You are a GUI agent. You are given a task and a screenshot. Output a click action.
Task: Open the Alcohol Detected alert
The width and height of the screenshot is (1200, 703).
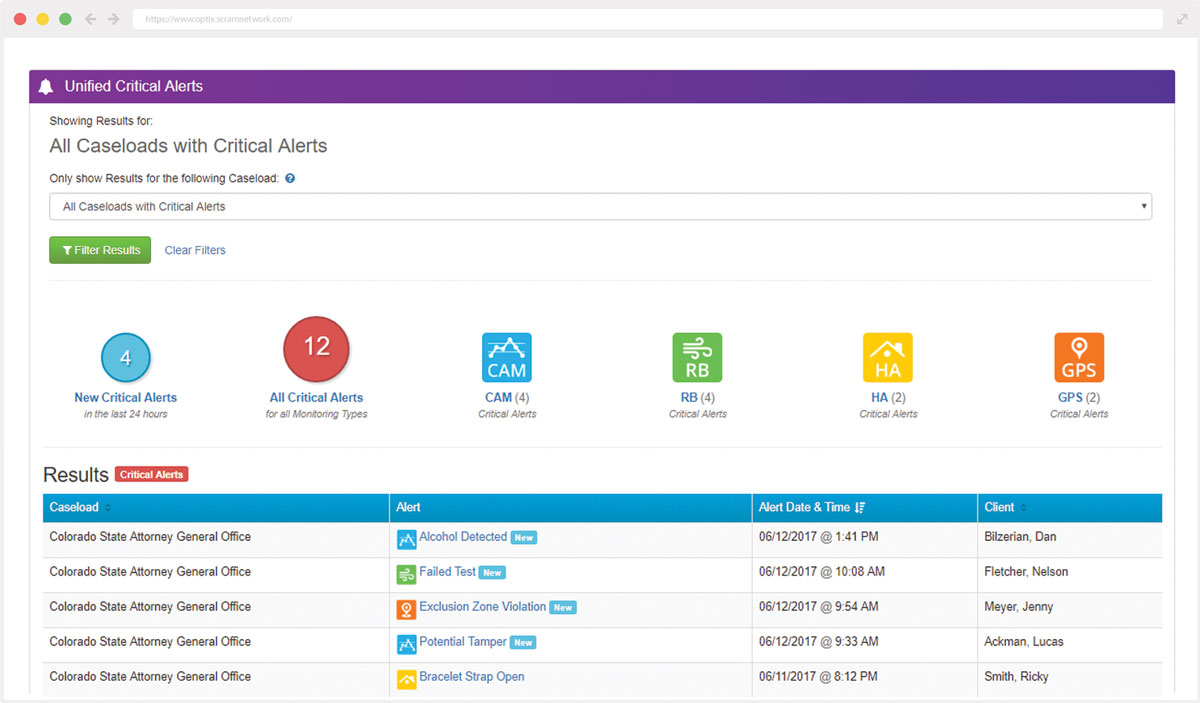point(463,537)
